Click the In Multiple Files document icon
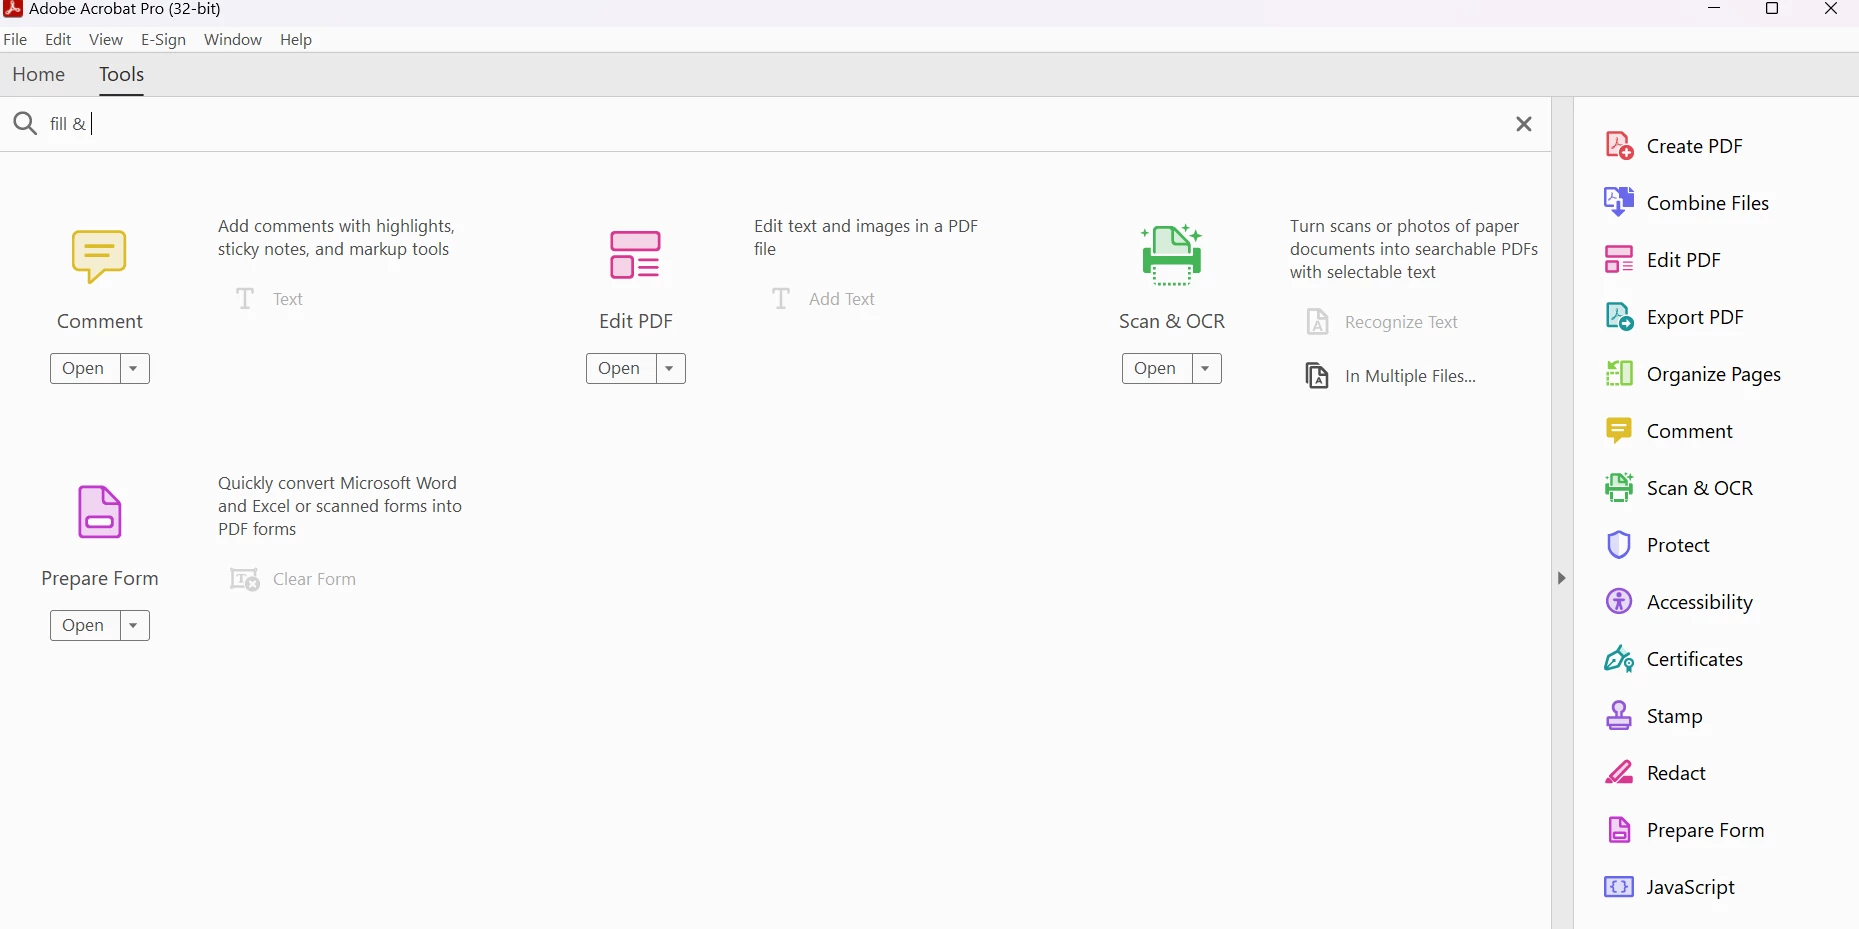Image resolution: width=1859 pixels, height=929 pixels. pos(1318,376)
